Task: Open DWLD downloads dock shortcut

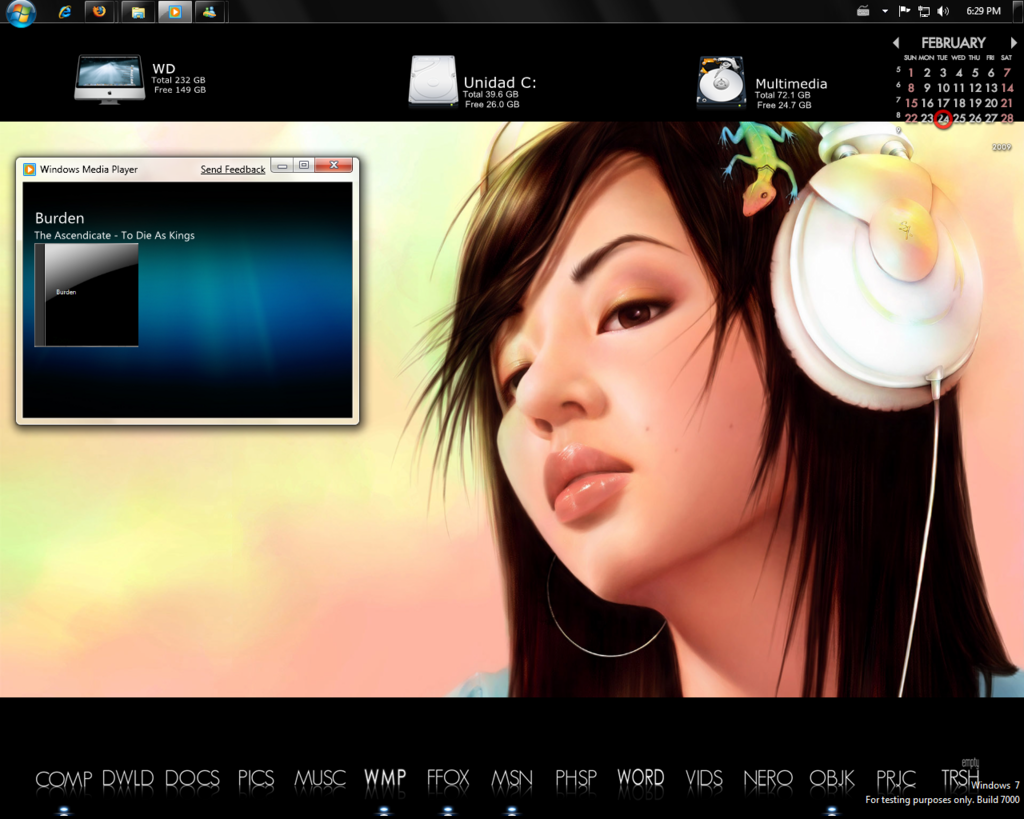Action: click(127, 779)
